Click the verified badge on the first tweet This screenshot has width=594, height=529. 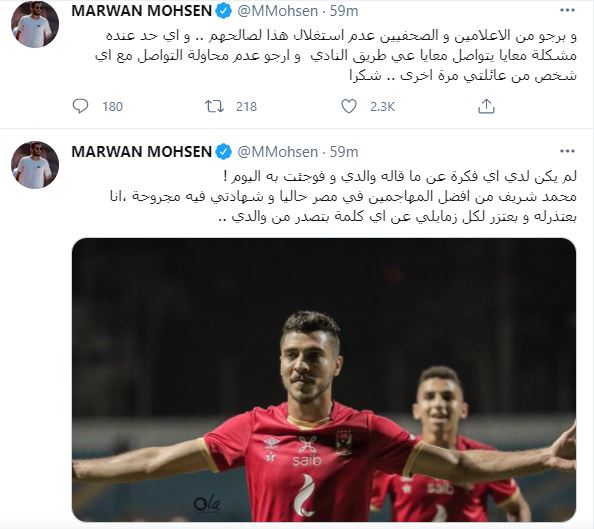[x=224, y=11]
